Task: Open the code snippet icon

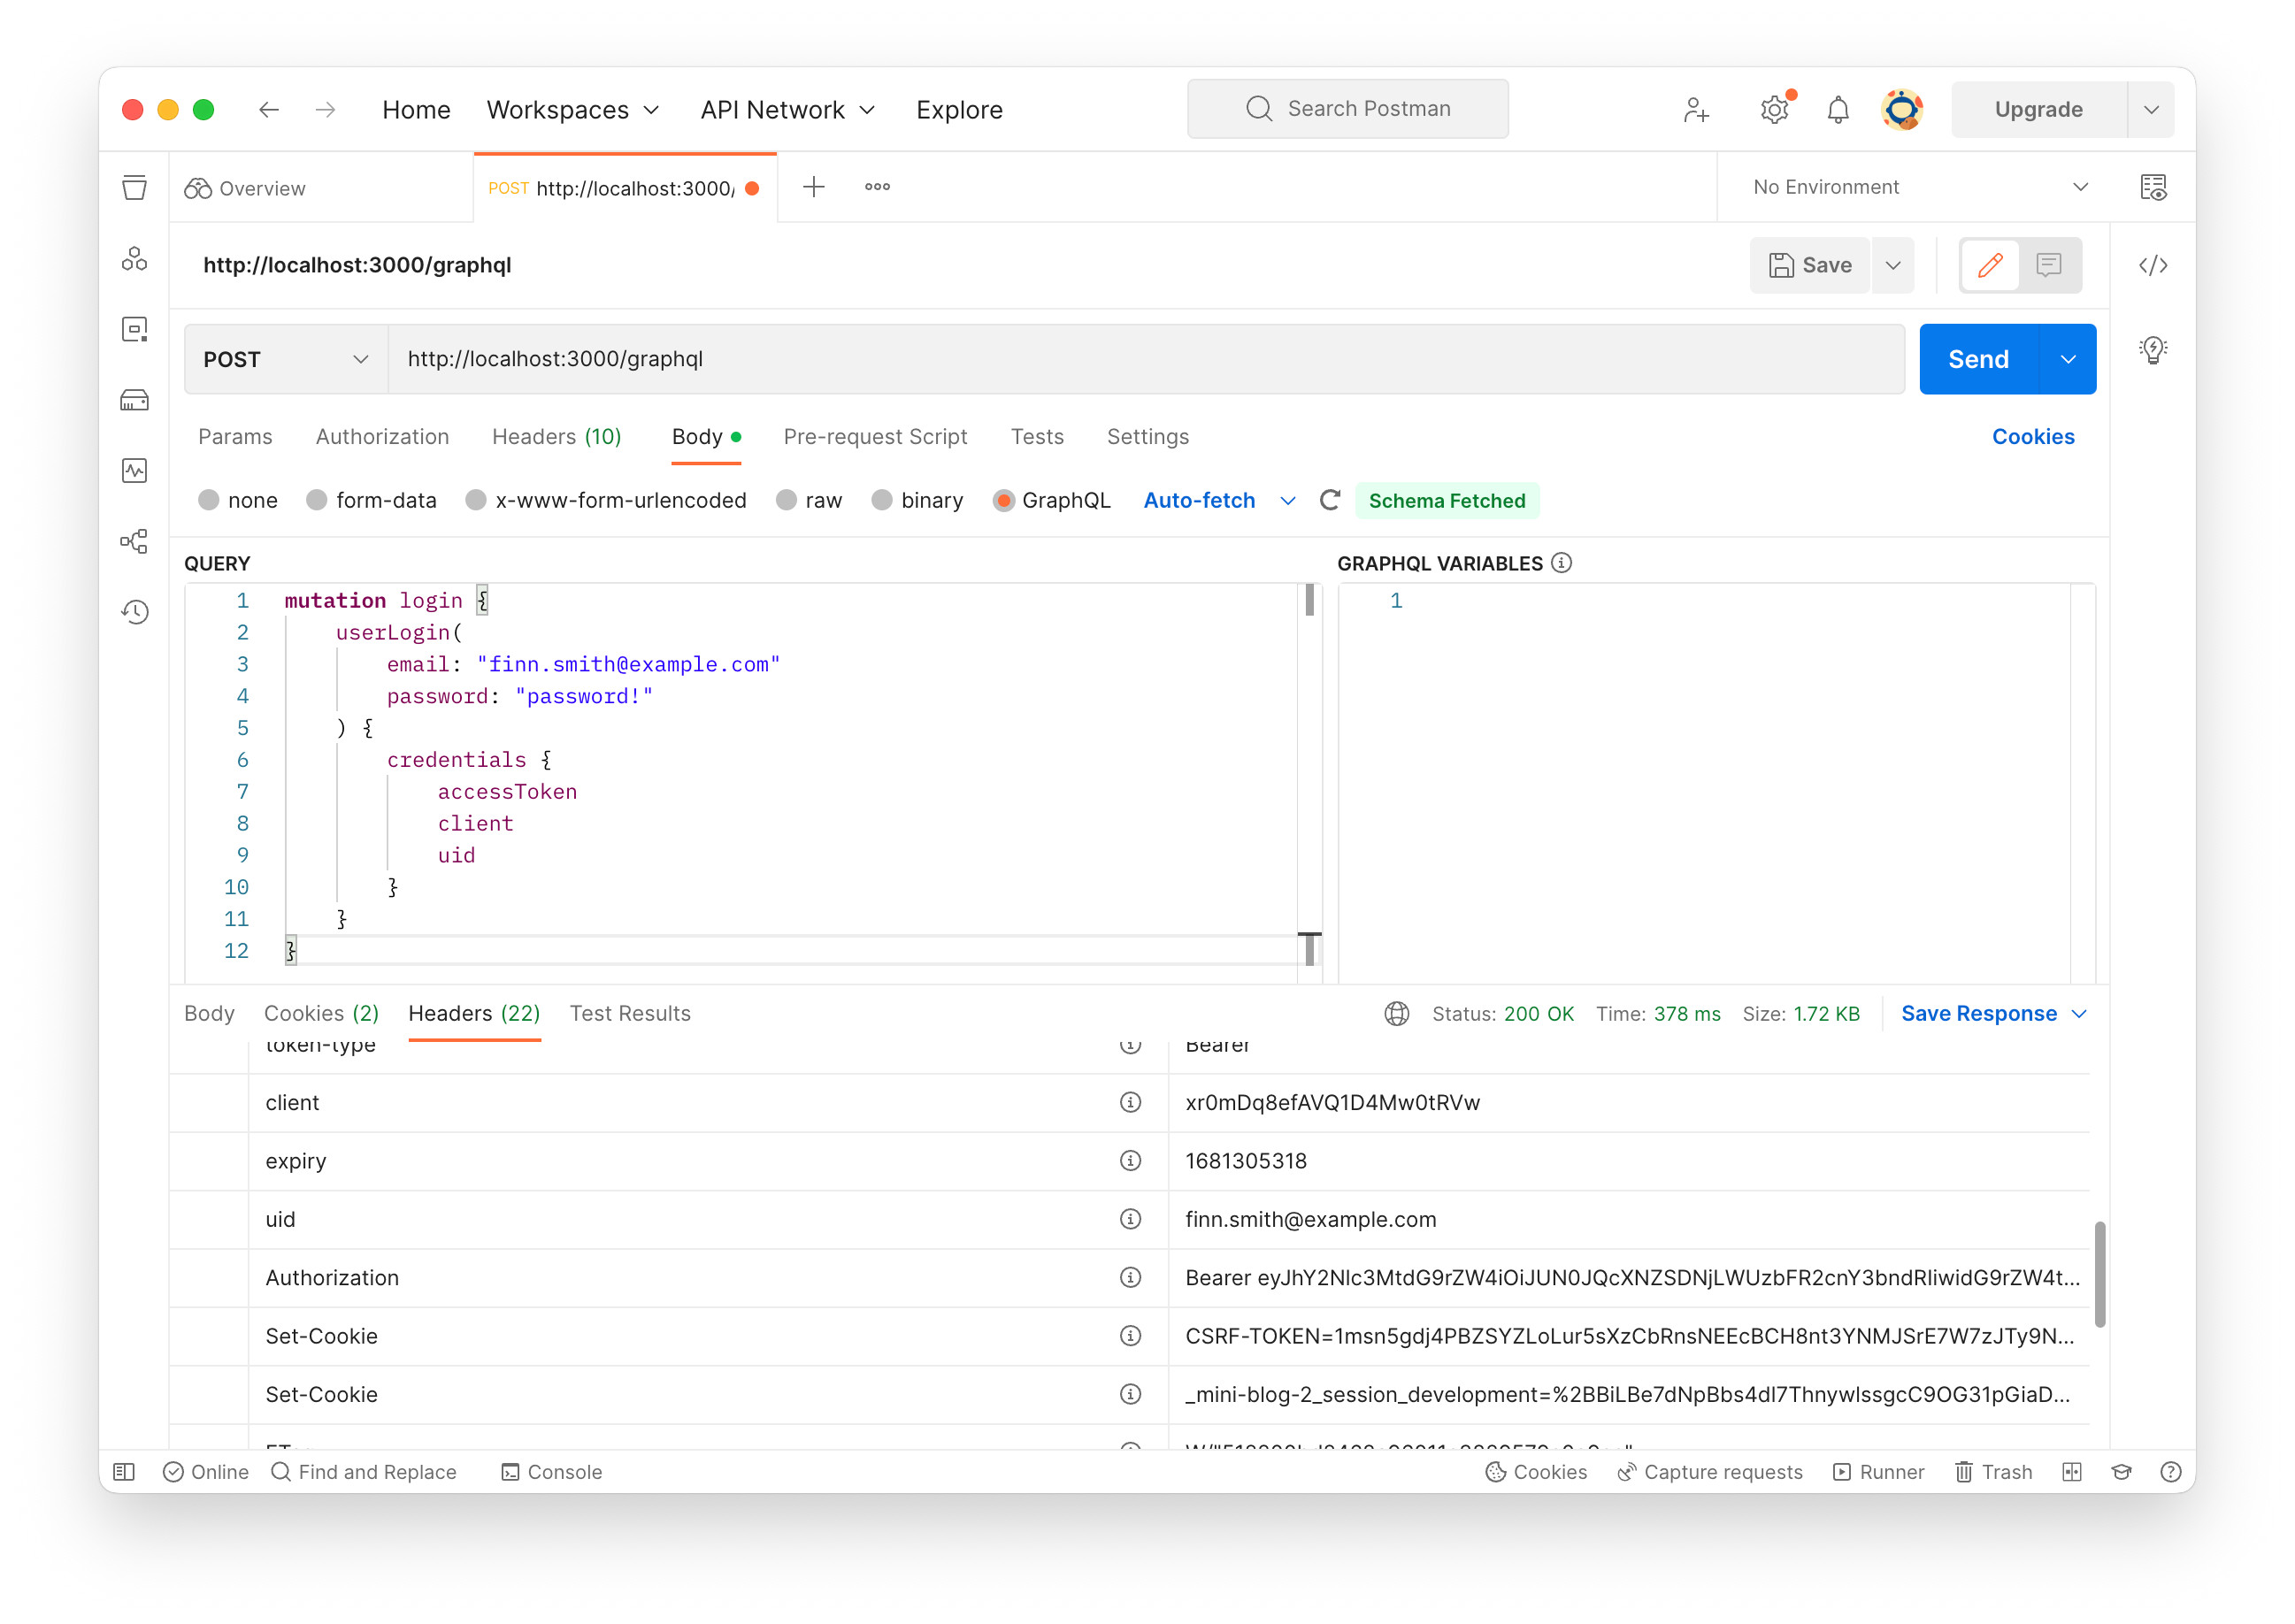Action: click(x=2152, y=265)
